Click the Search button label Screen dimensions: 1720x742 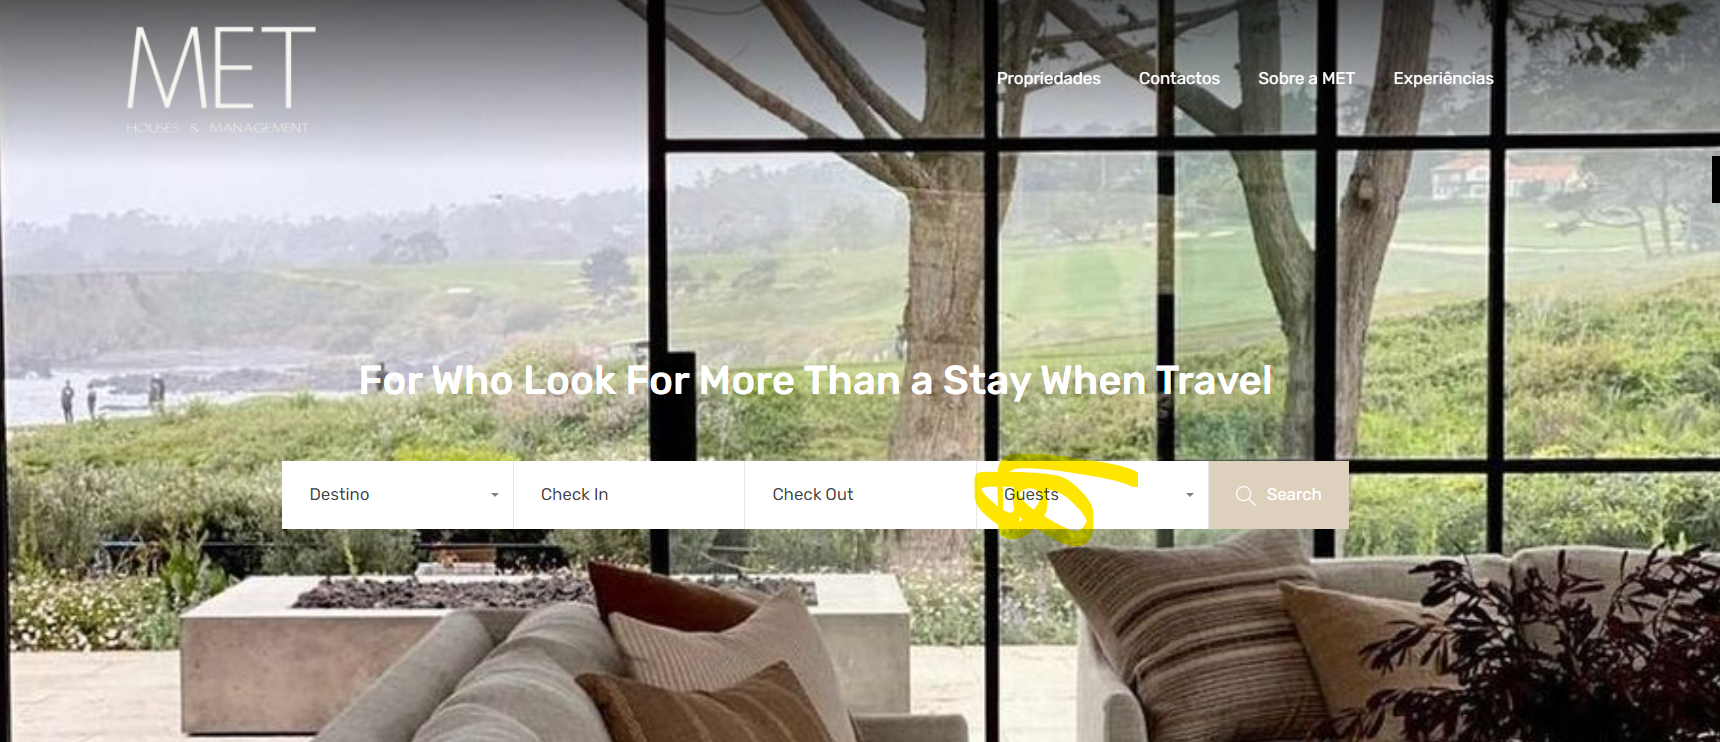(x=1293, y=495)
